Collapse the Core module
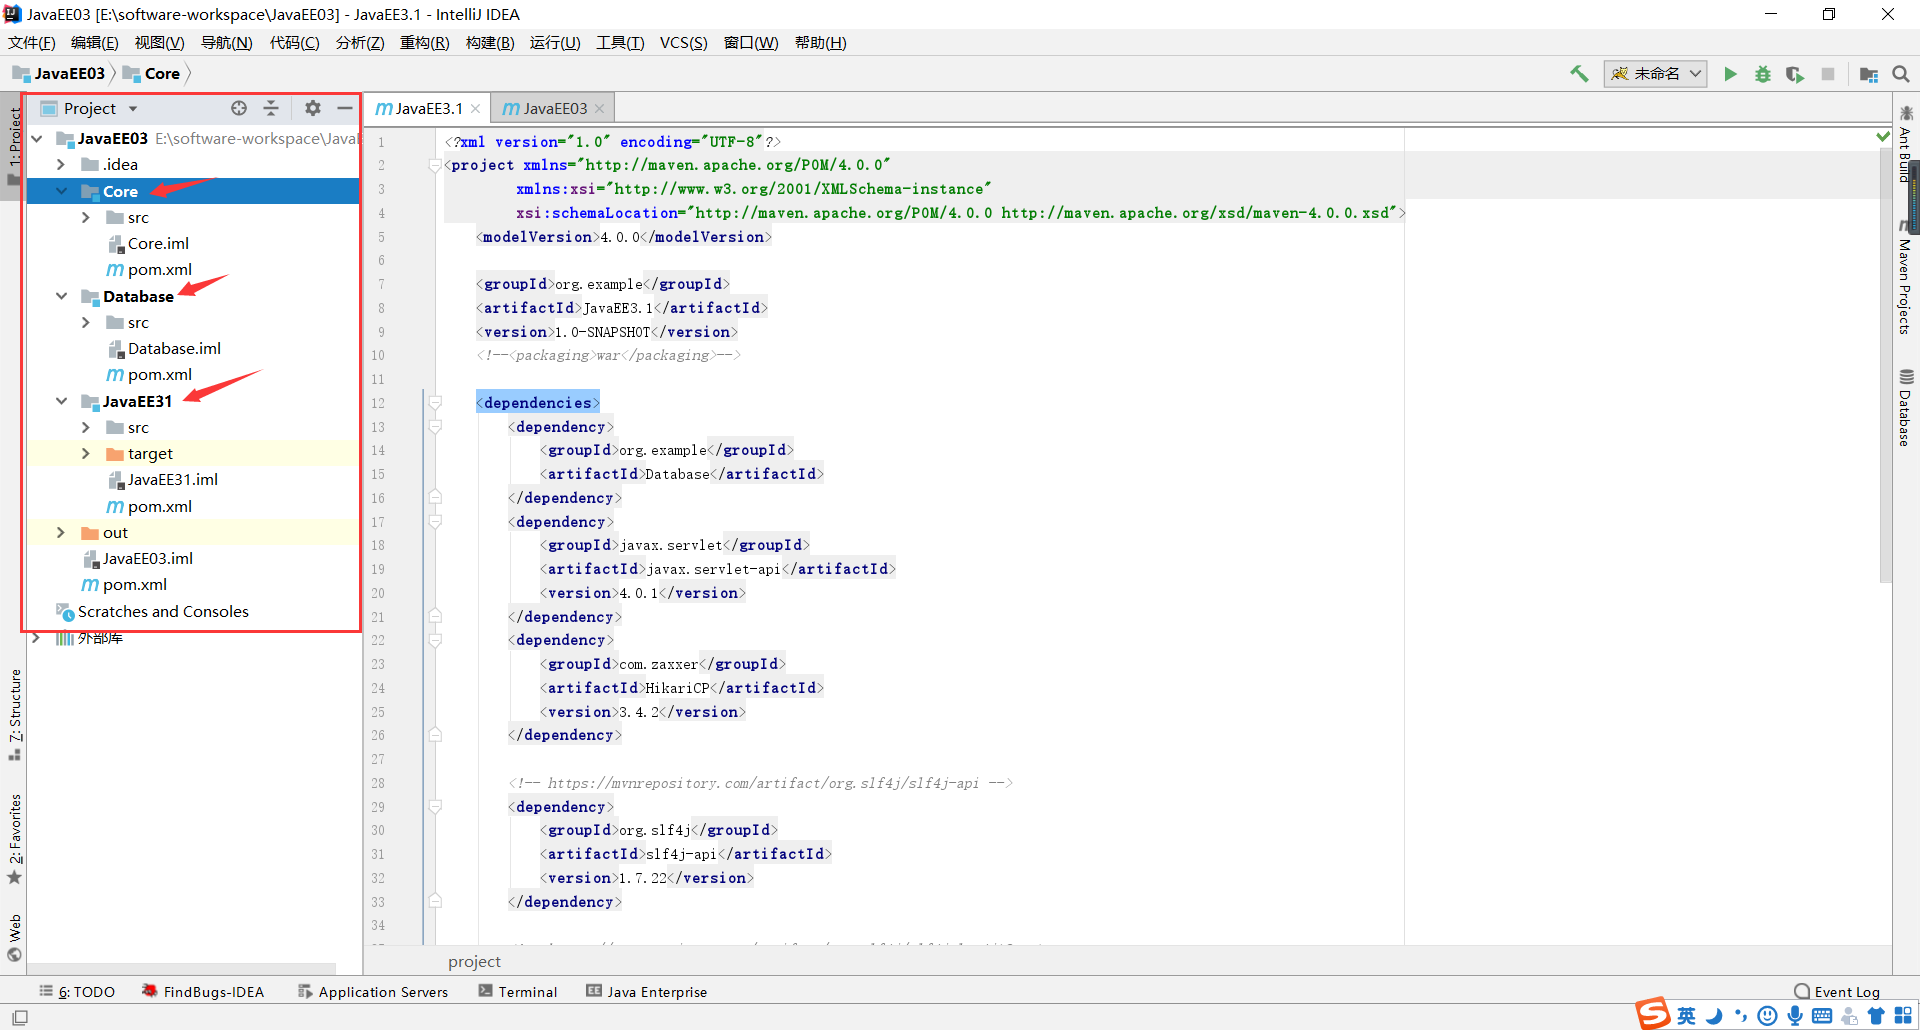This screenshot has width=1920, height=1030. point(61,191)
